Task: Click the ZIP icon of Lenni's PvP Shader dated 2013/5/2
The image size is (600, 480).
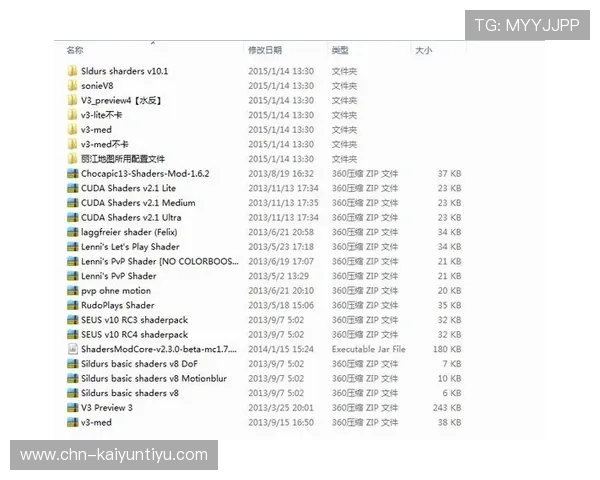Action: pyautogui.click(x=73, y=276)
